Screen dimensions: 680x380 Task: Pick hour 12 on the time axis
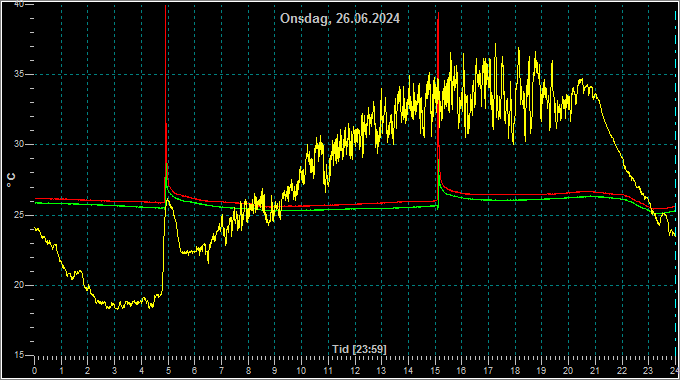355,371
